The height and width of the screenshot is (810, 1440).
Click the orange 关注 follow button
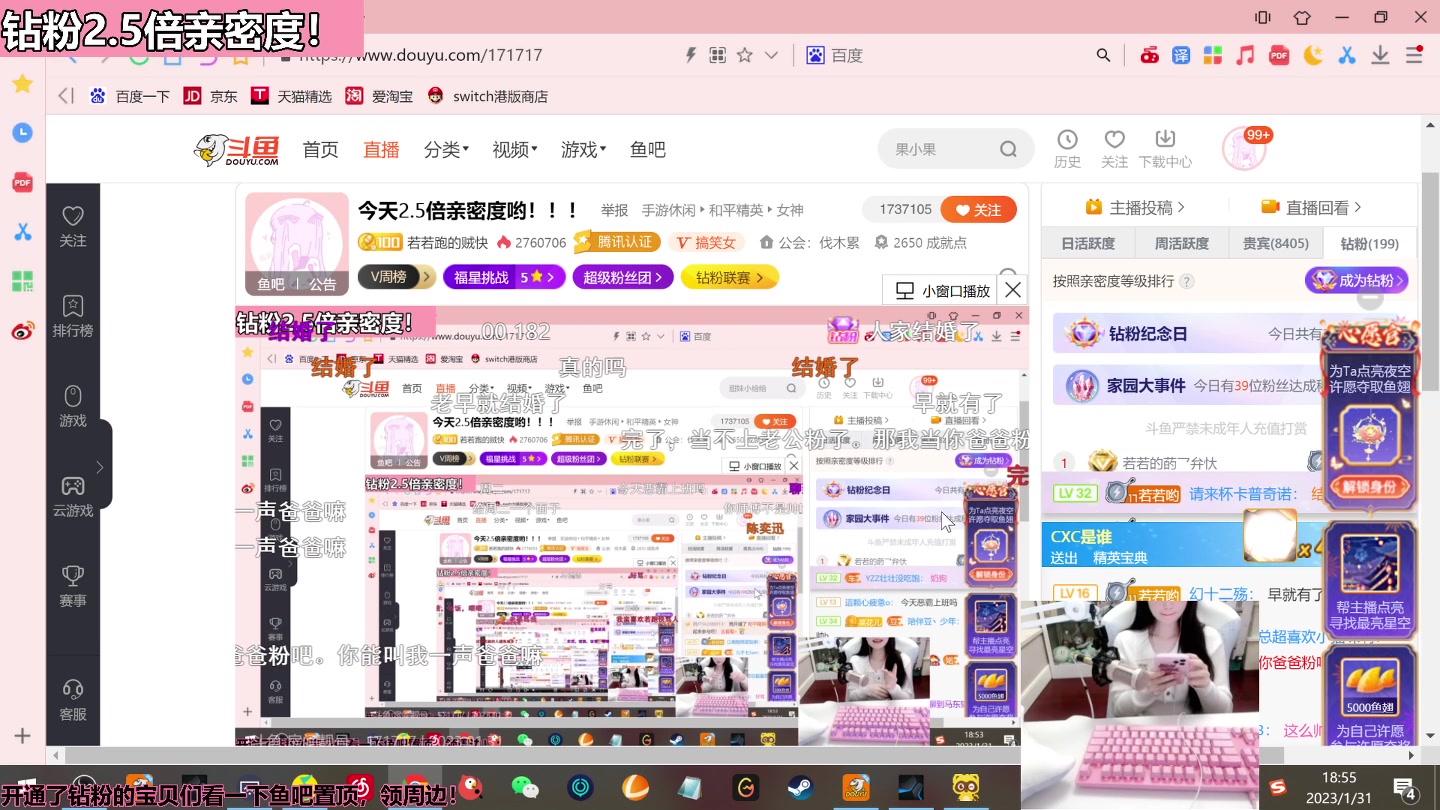tap(978, 209)
